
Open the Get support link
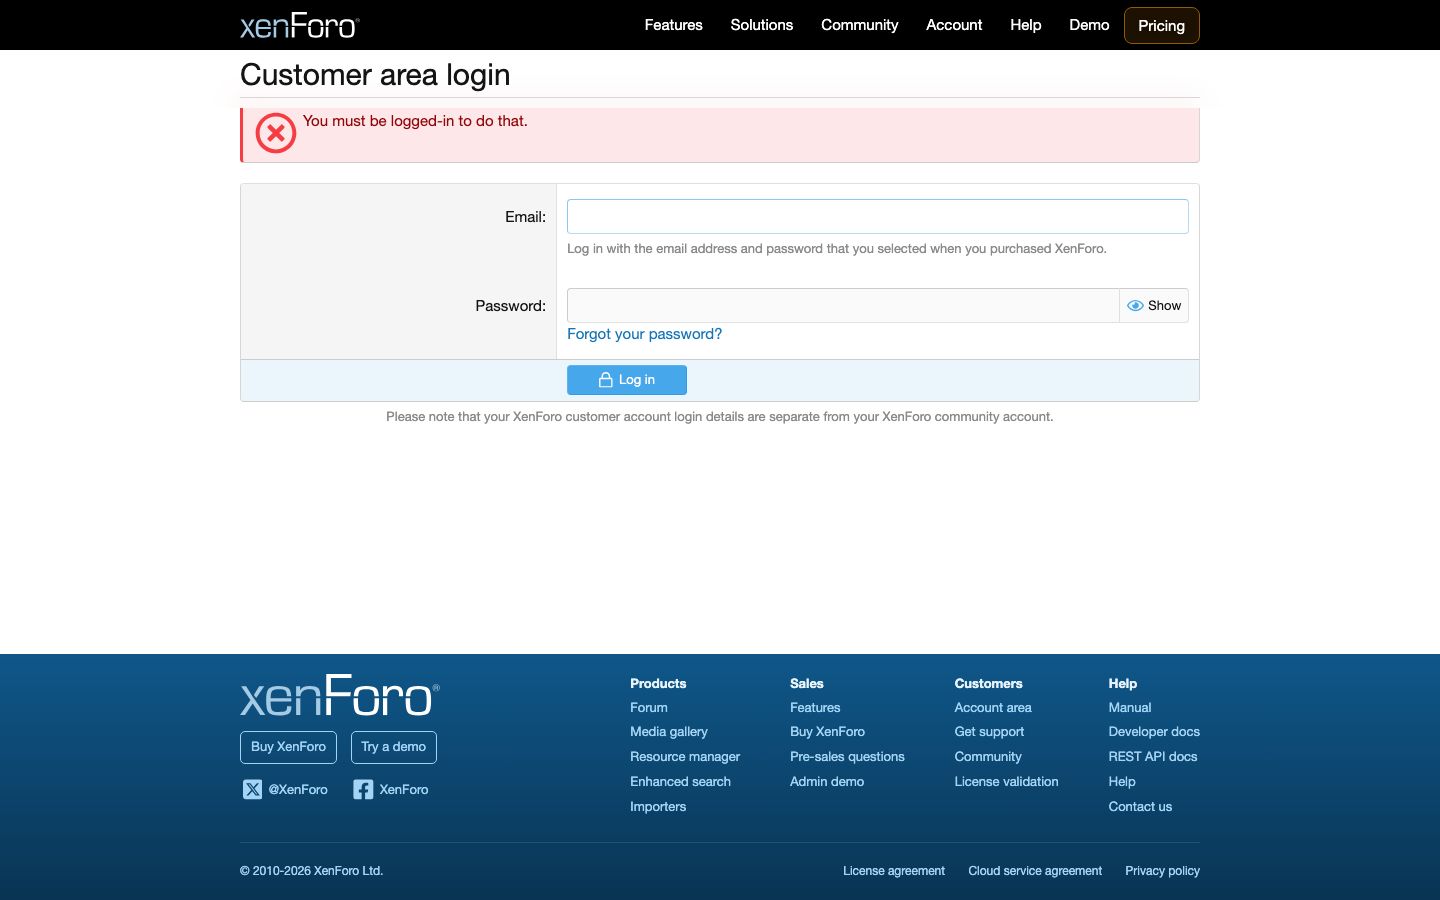coord(989,732)
